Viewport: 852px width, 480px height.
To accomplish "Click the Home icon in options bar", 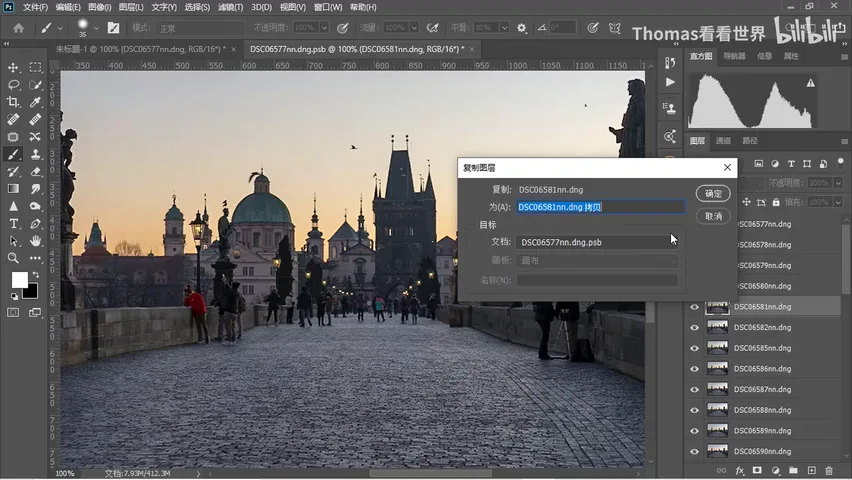I will point(18,28).
